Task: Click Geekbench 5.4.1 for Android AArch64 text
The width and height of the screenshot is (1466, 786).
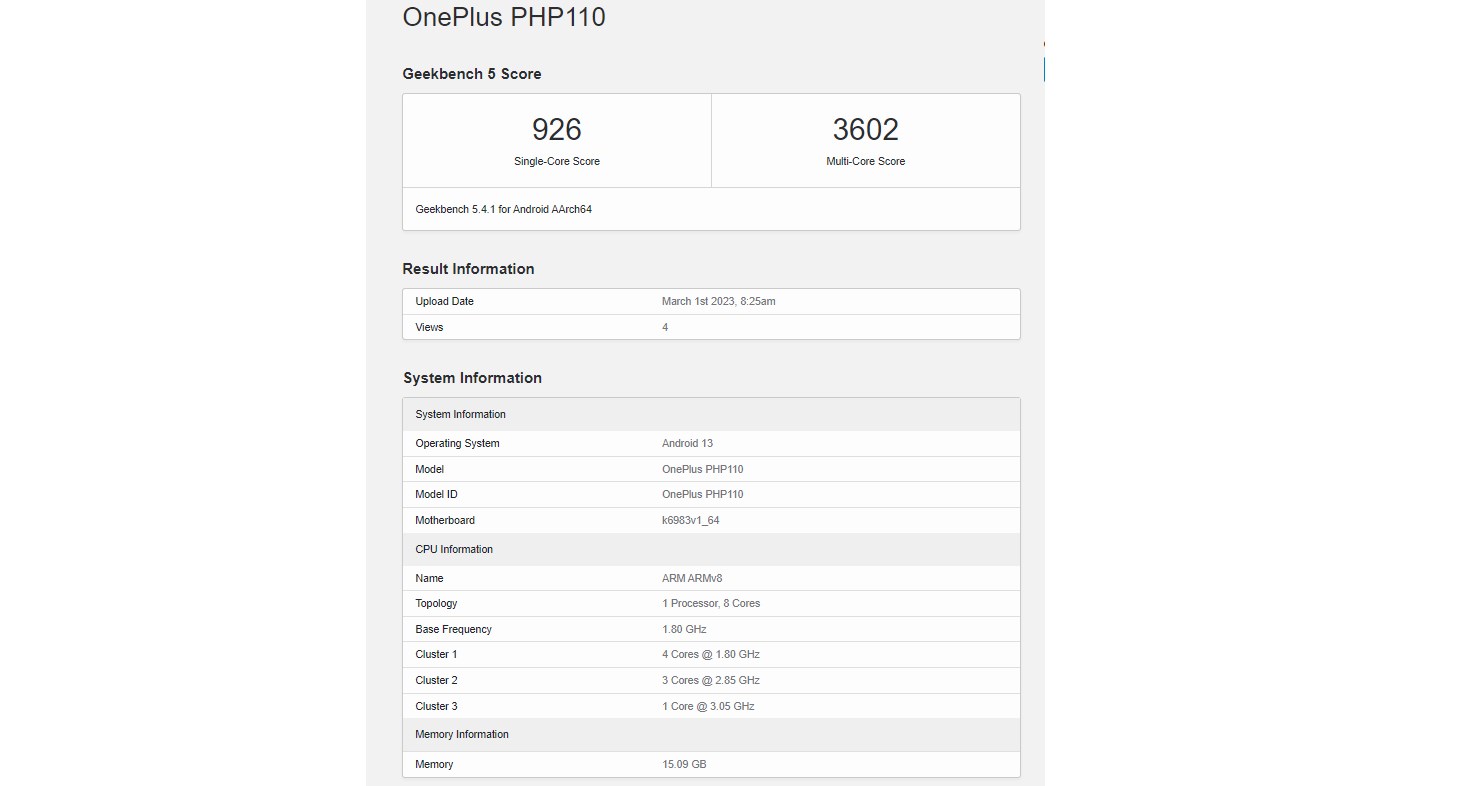Action: (504, 210)
